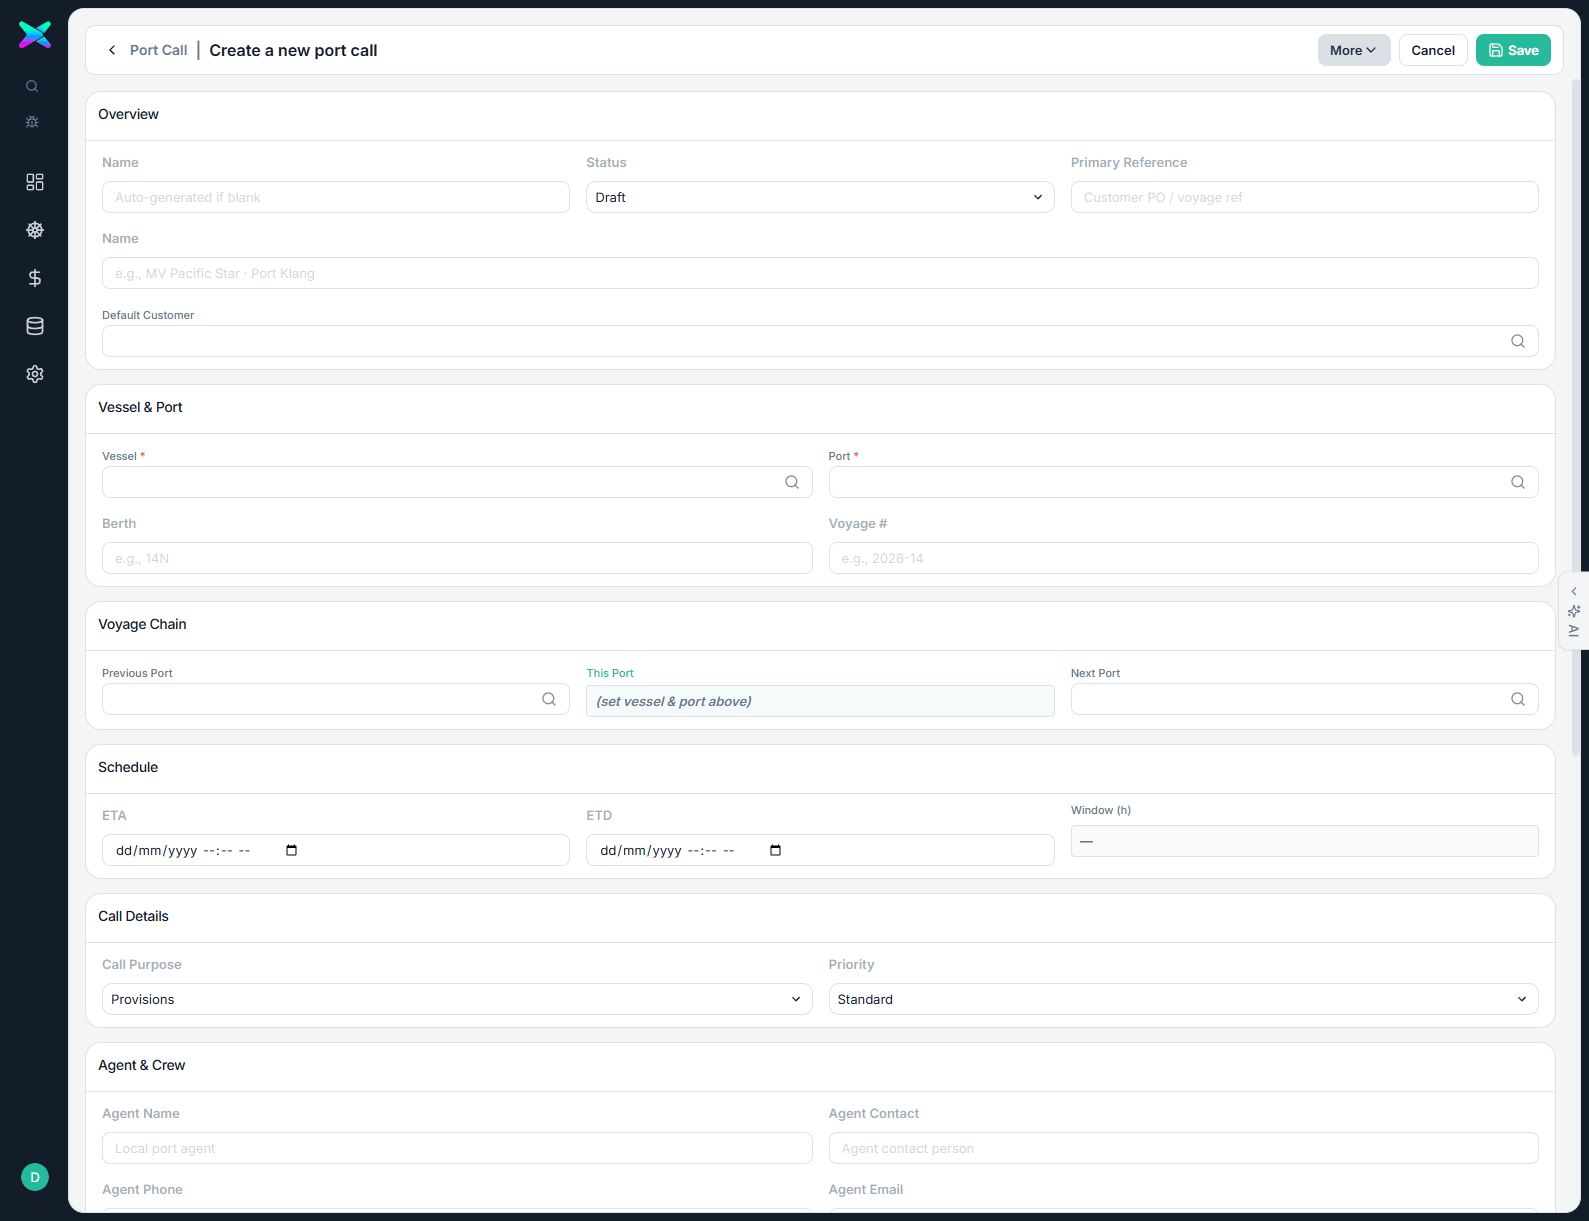The image size is (1589, 1221).
Task: Focus the Port lookup field
Action: [1183, 482]
